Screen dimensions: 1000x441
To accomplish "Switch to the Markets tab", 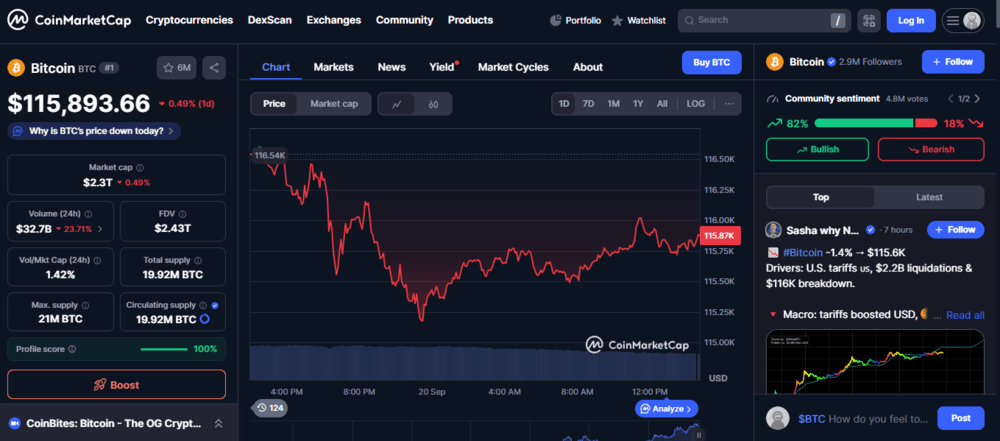I will [334, 67].
